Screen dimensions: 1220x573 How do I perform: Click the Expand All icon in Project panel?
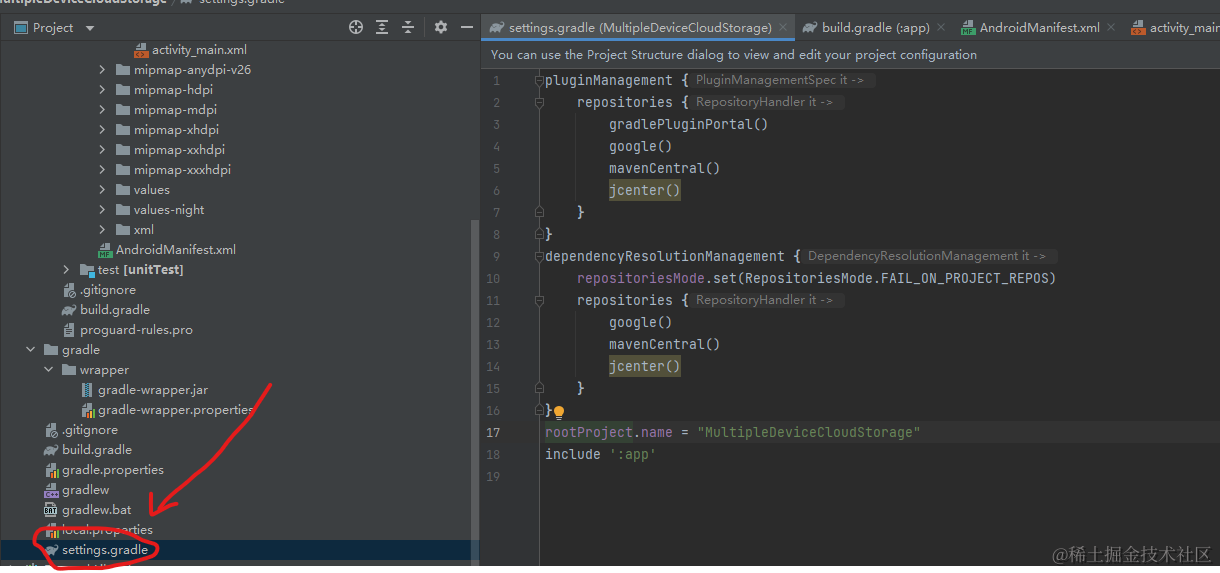383,28
